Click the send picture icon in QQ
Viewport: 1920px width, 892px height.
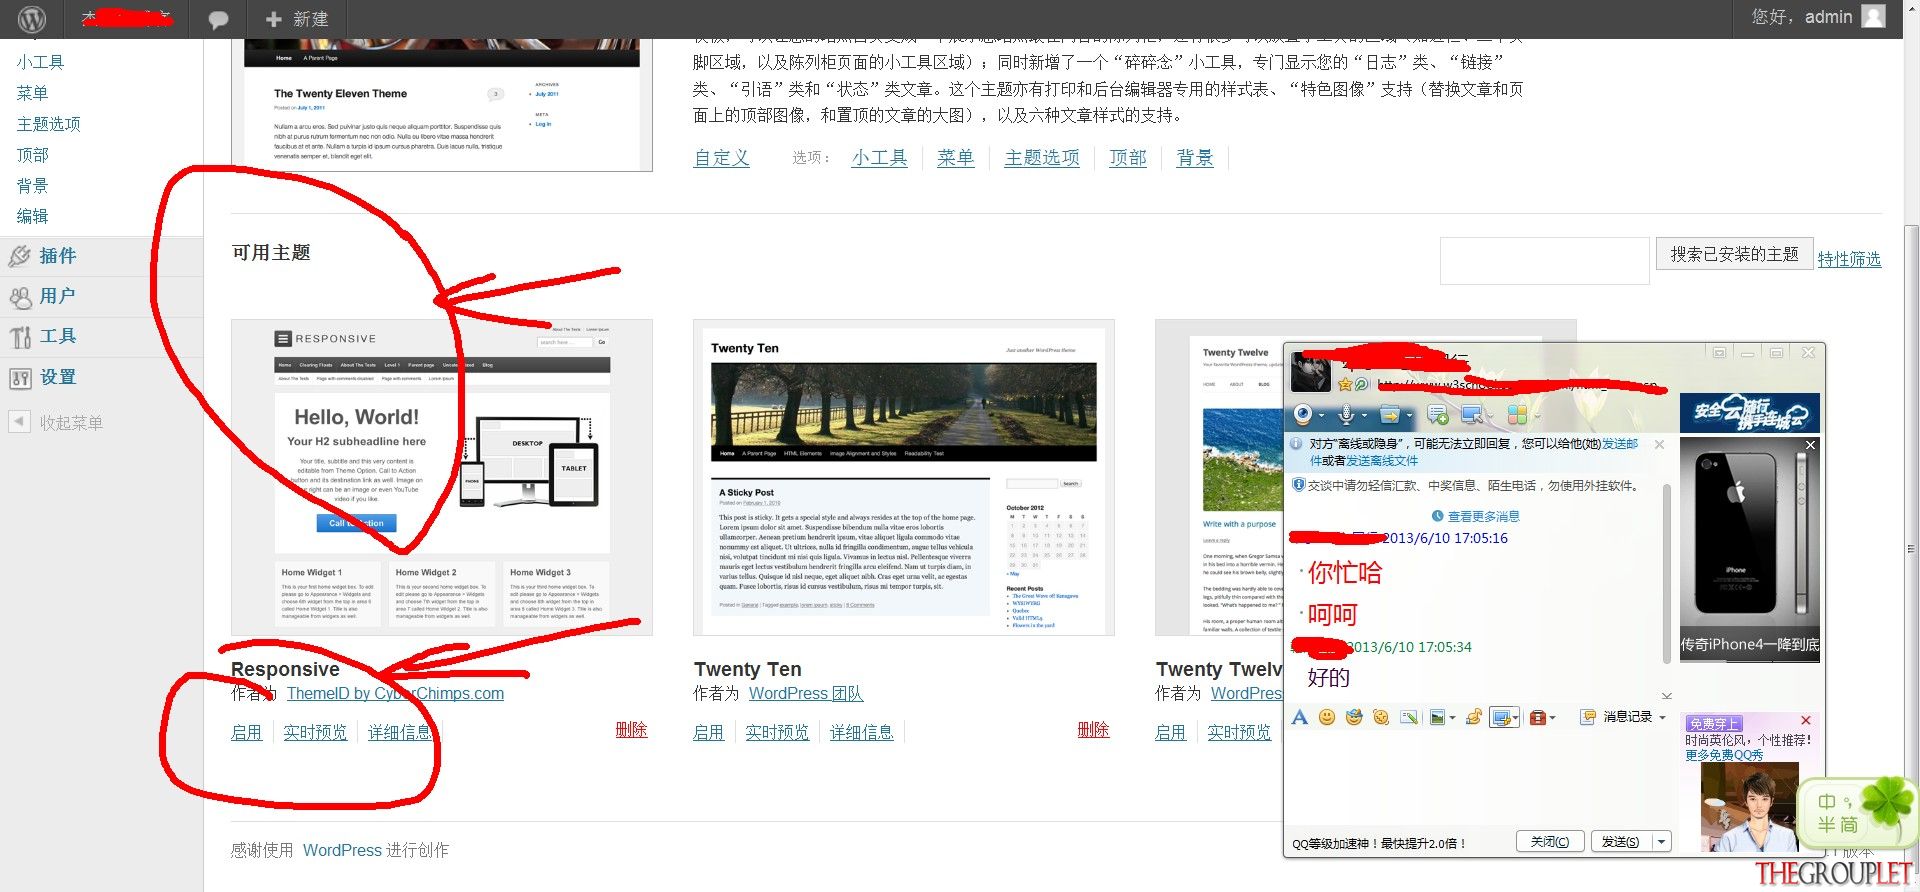tap(1437, 717)
